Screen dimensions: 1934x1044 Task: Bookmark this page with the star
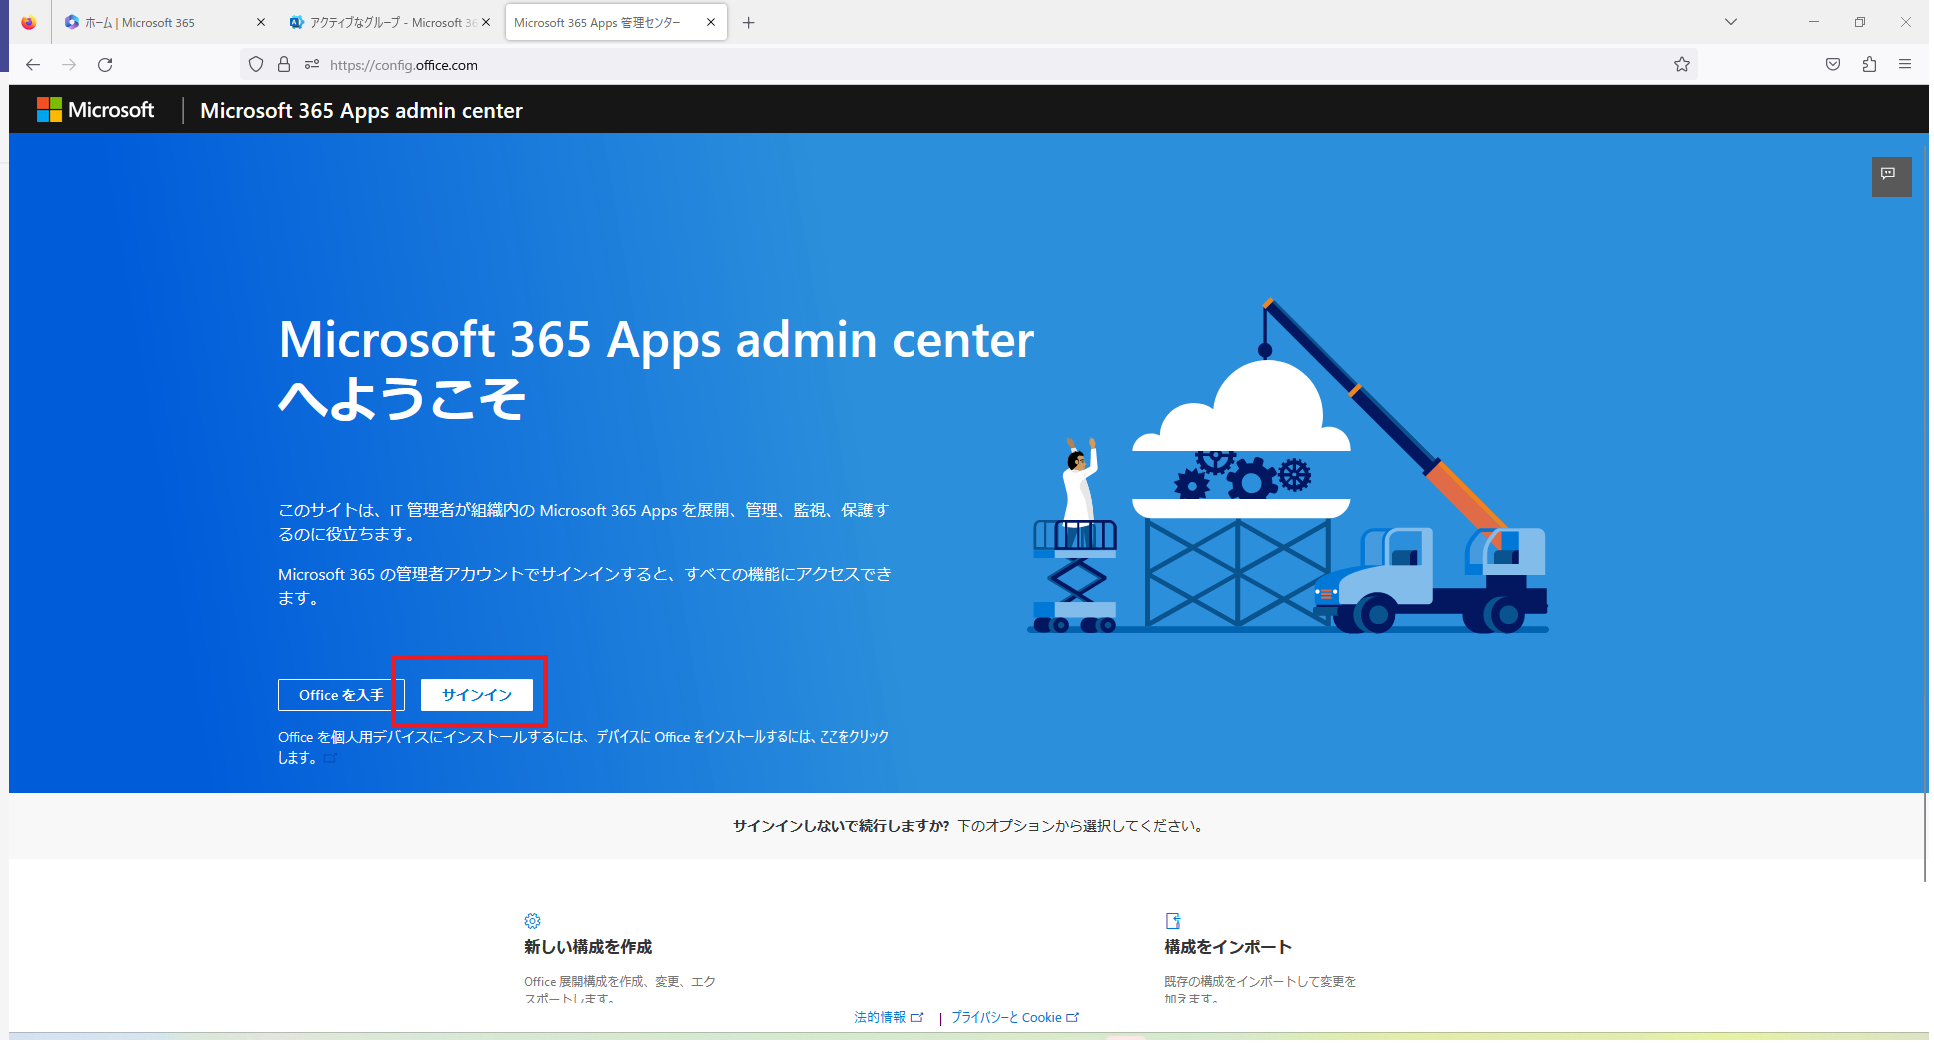coord(1682,65)
